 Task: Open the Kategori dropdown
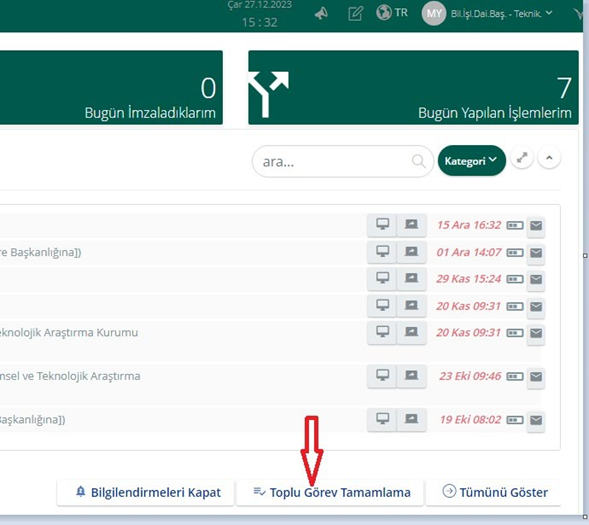[x=471, y=161]
